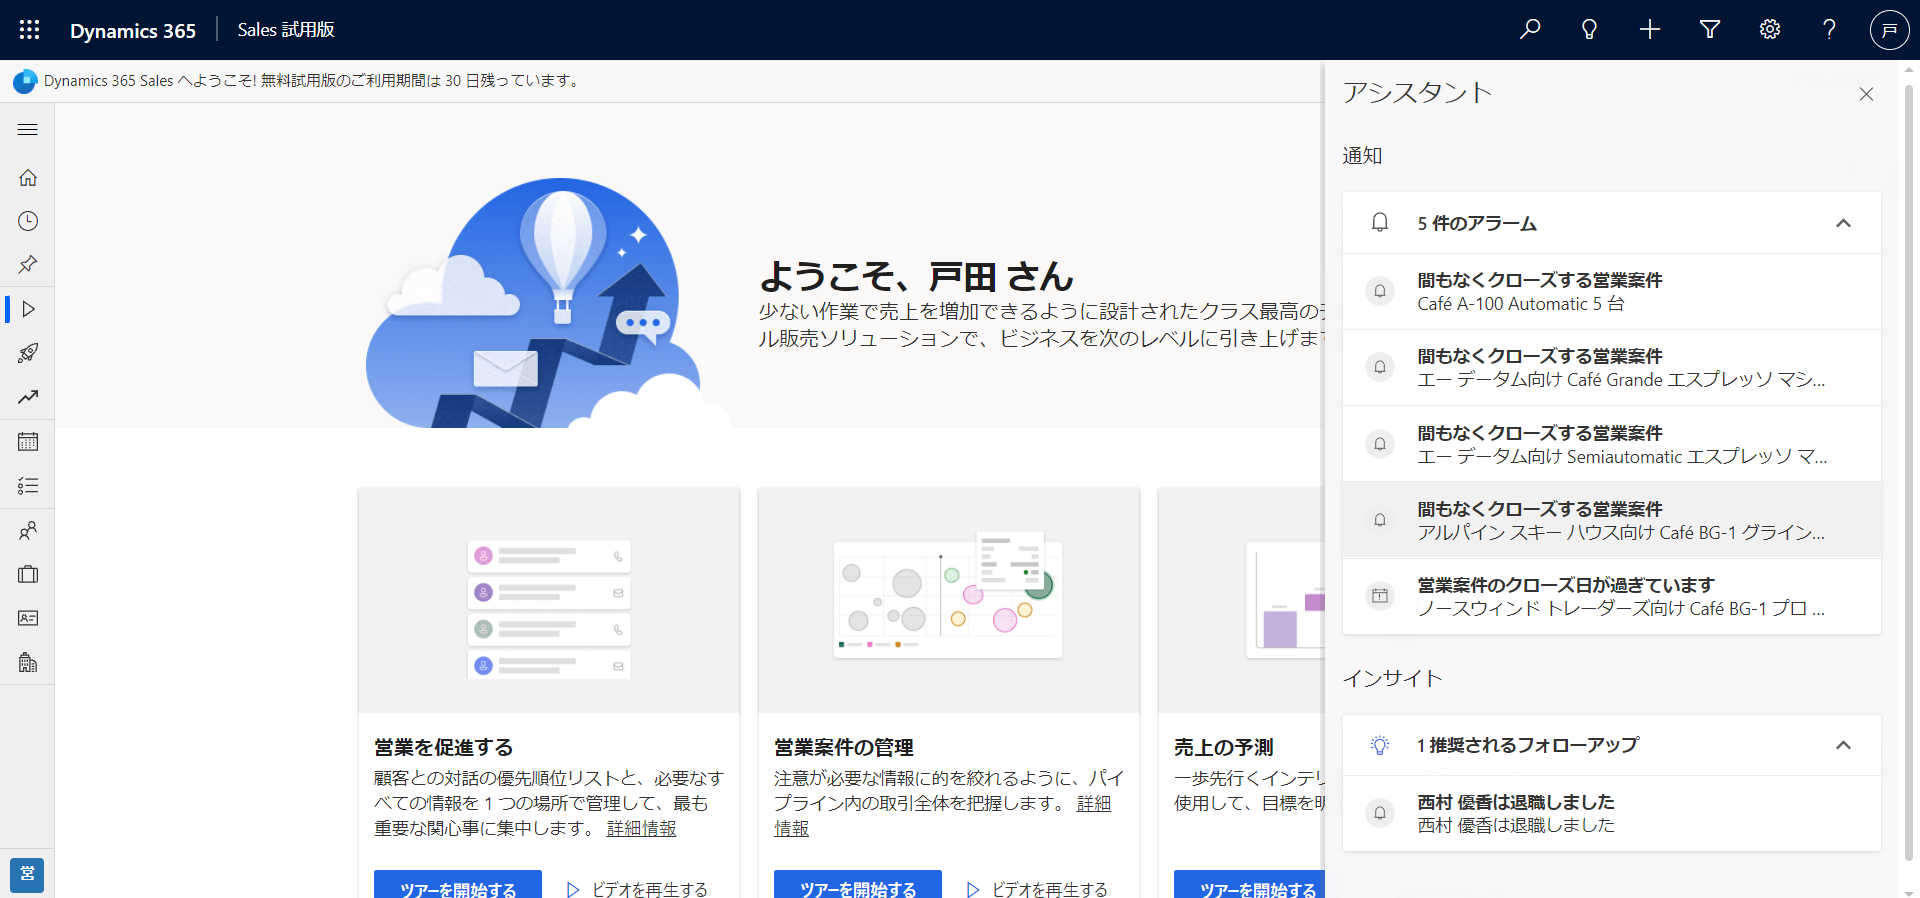
Task: Open the Pinned items icon
Action: (x=28, y=265)
